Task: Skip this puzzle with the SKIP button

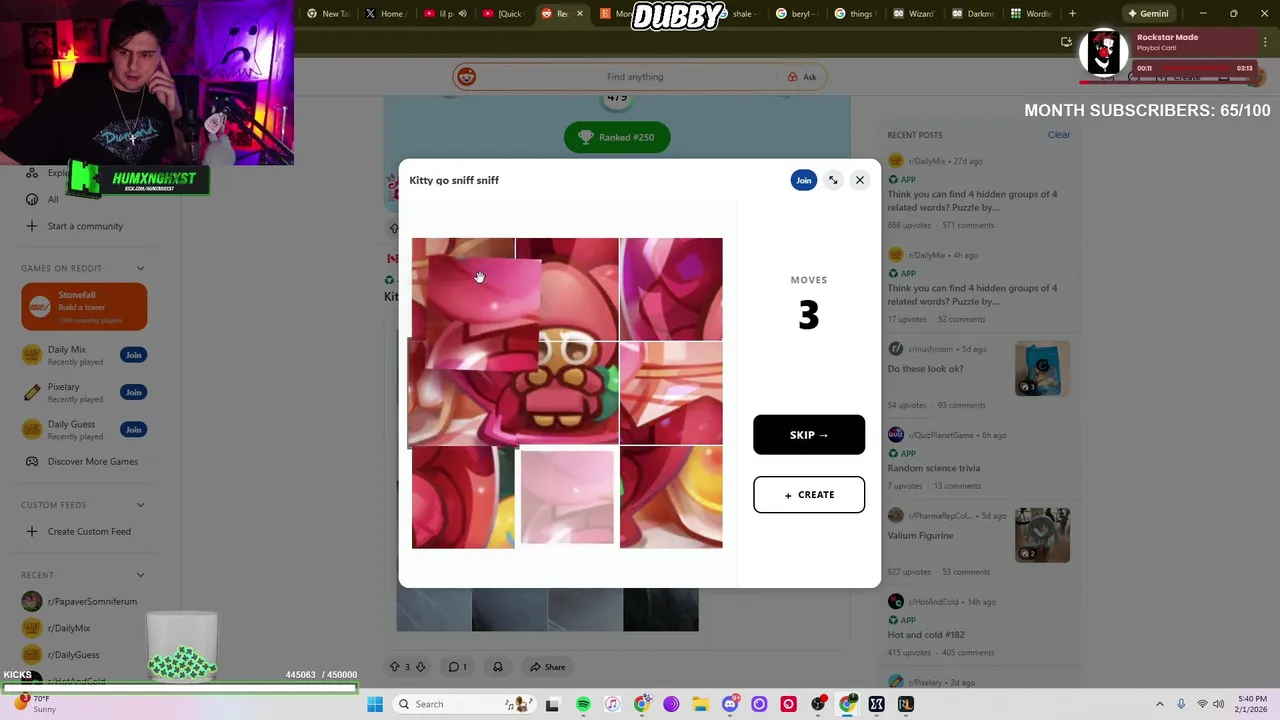Action: tap(808, 435)
